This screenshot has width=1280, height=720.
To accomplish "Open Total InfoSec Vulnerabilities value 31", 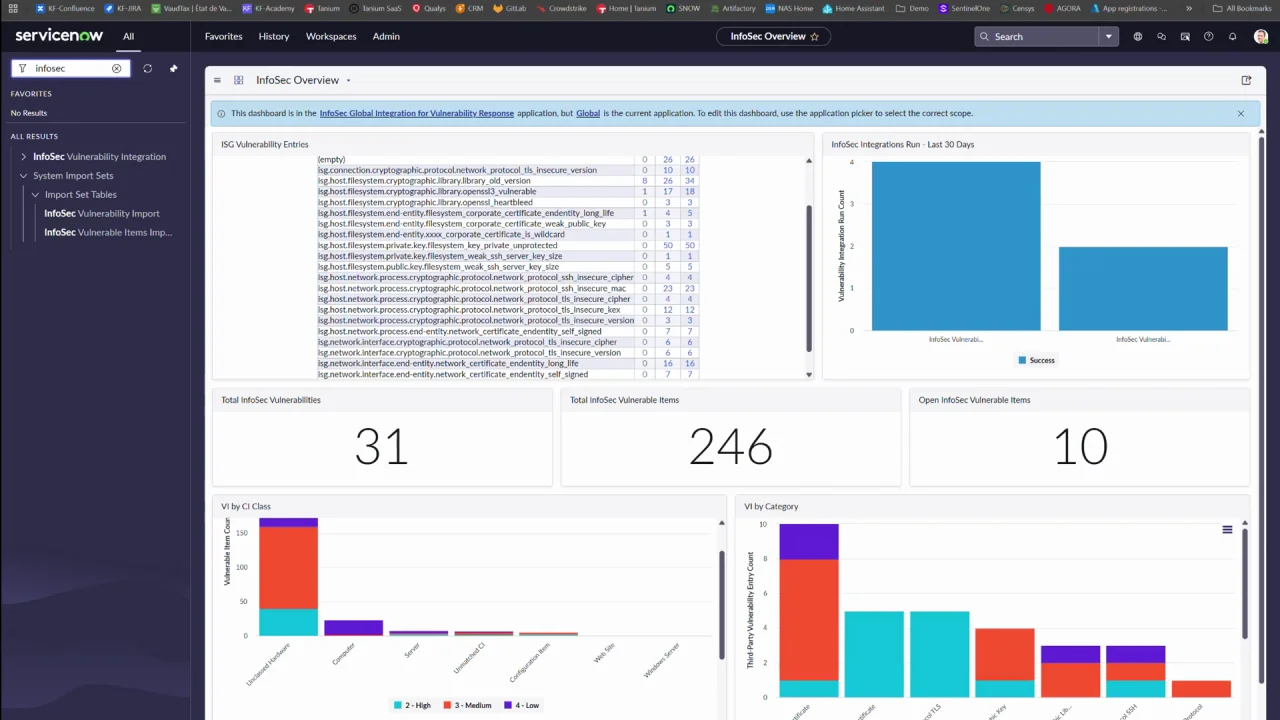I will tap(381, 447).
